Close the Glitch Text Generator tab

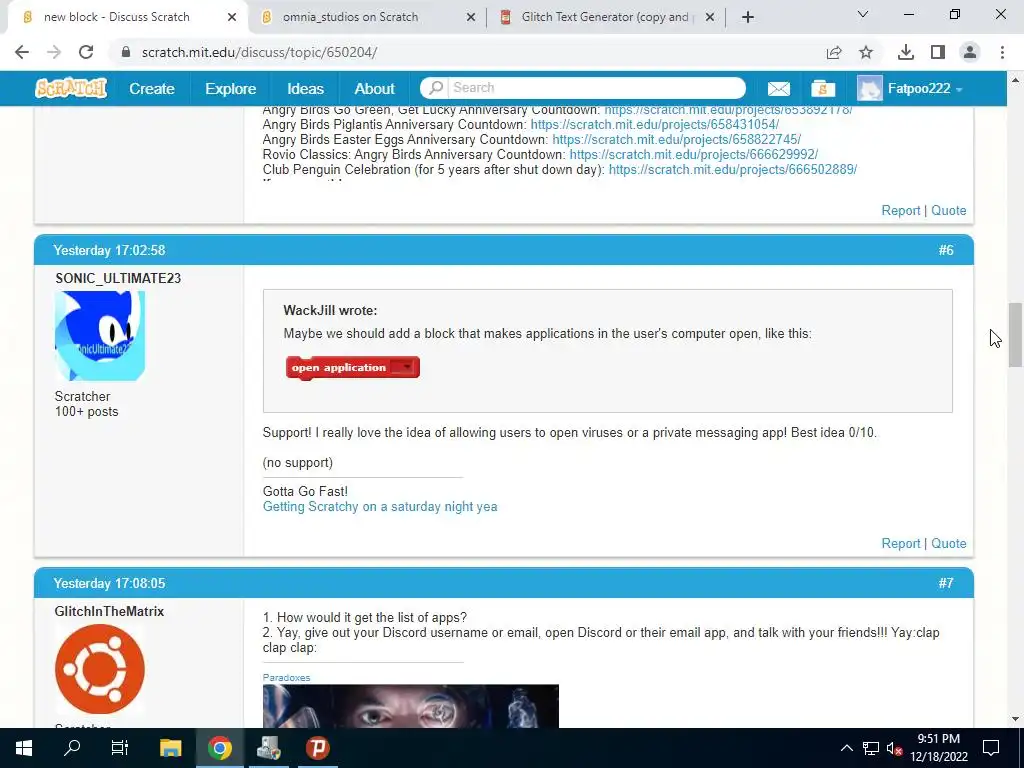710,17
